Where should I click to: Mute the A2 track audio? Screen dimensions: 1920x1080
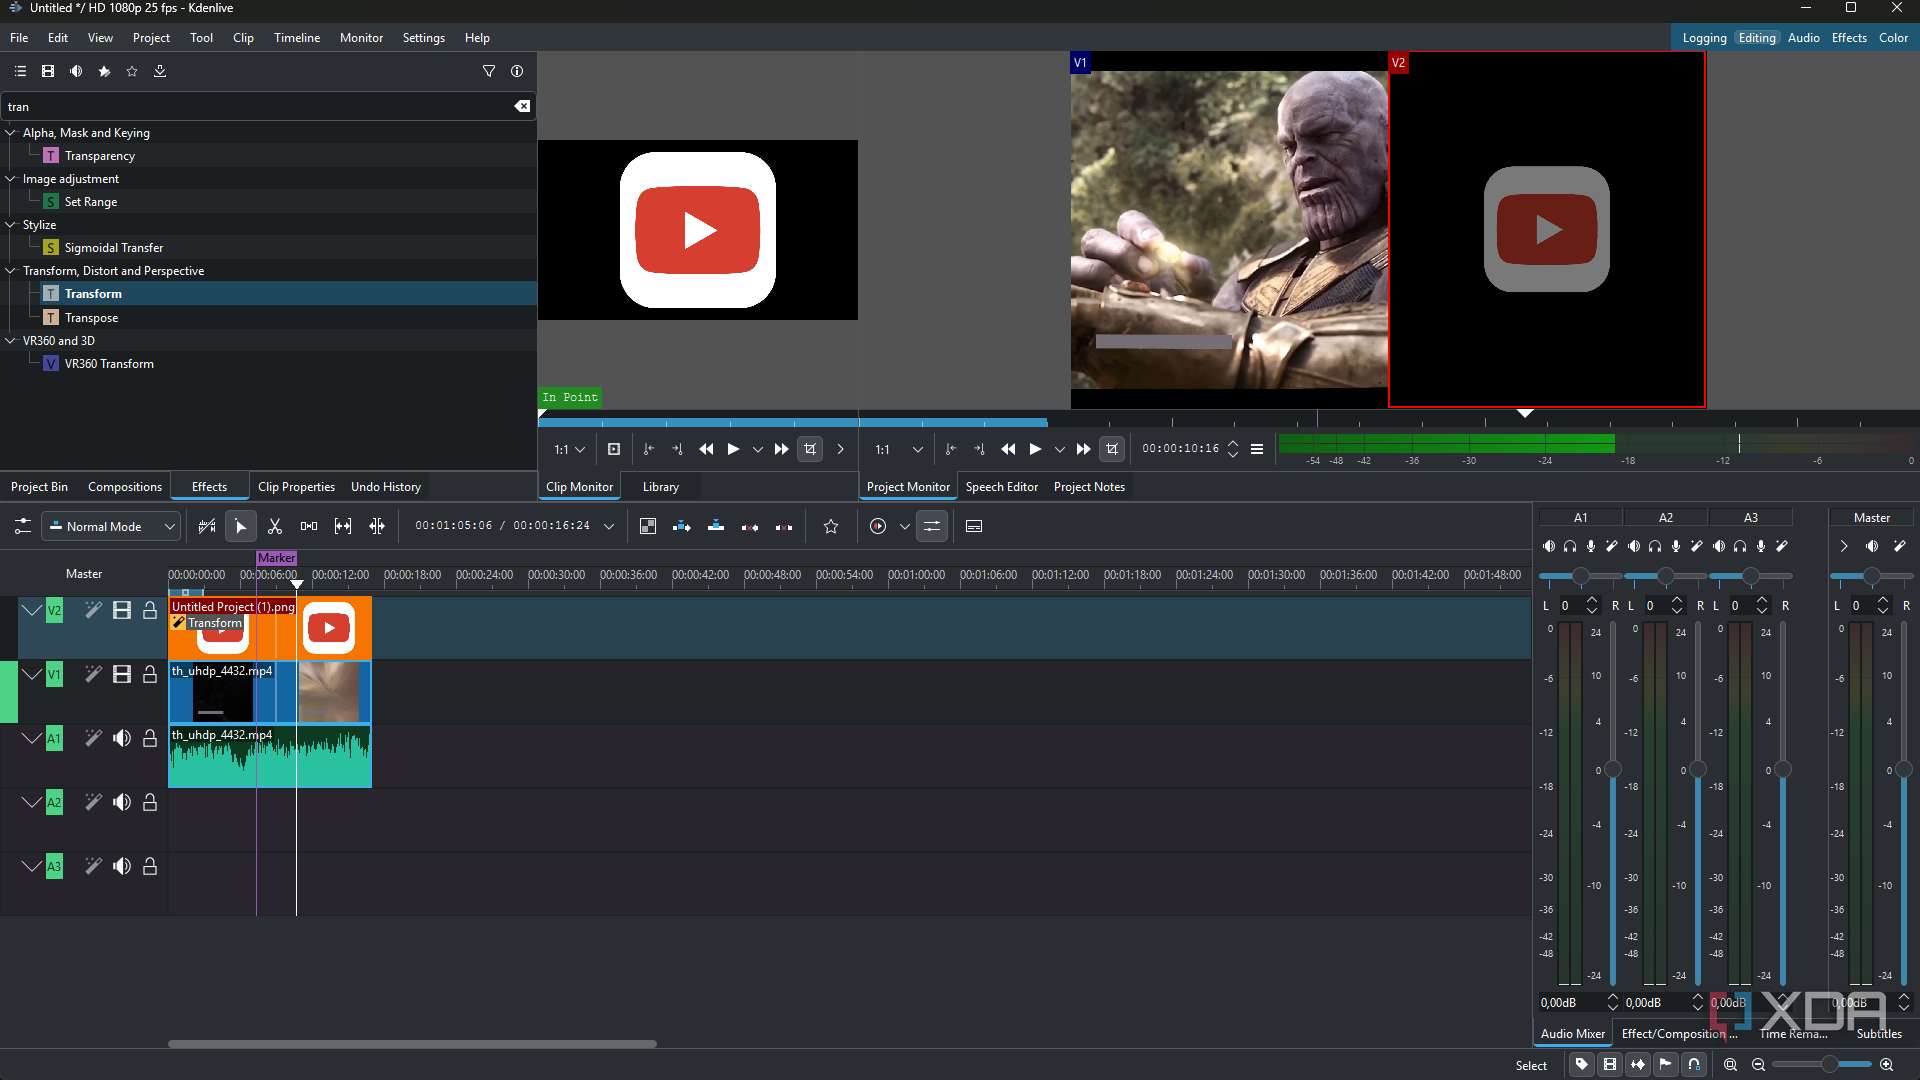[x=122, y=802]
